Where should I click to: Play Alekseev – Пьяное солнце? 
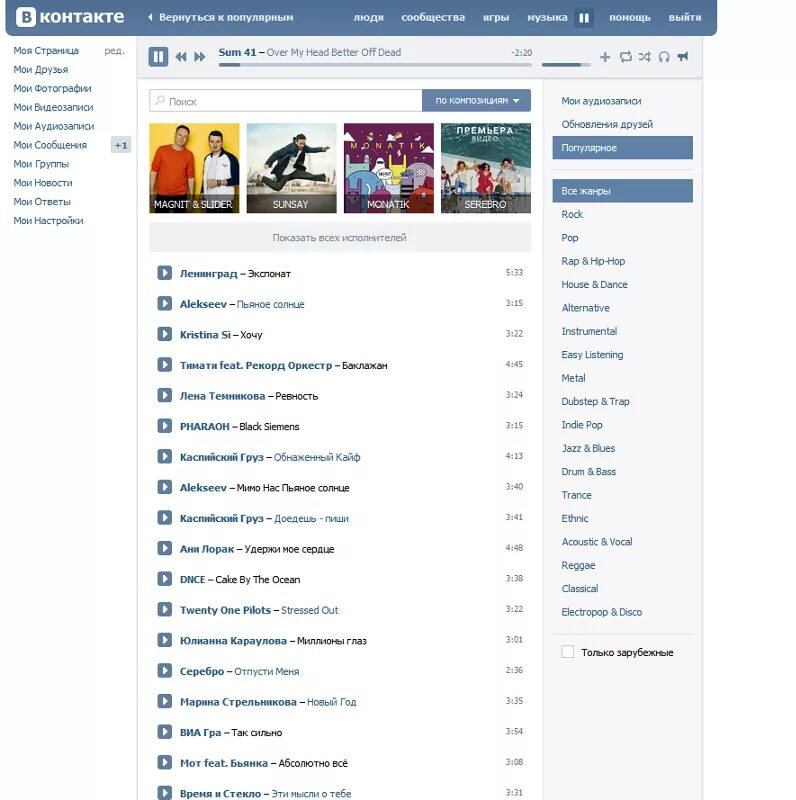coord(164,303)
